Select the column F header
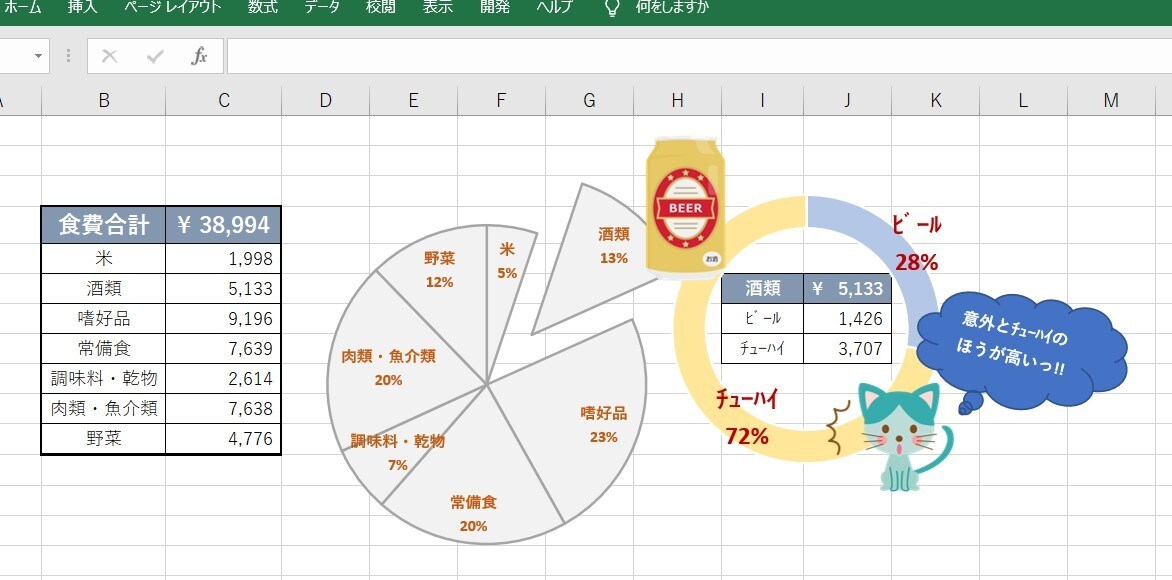The image size is (1172, 580). pyautogui.click(x=502, y=101)
